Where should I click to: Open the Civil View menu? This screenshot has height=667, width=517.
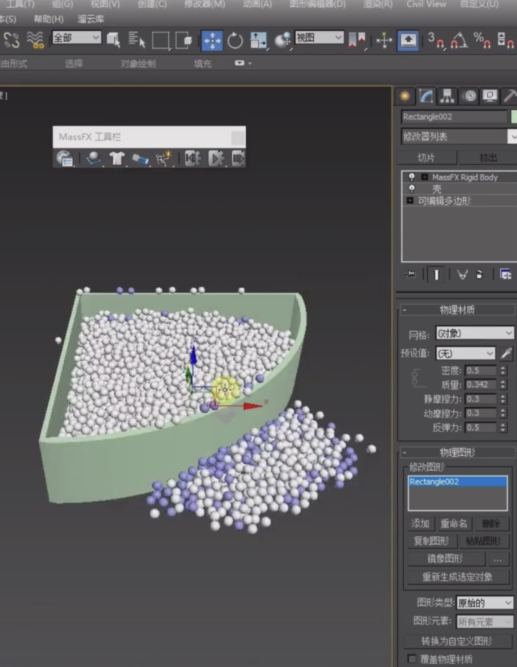coord(426,4)
